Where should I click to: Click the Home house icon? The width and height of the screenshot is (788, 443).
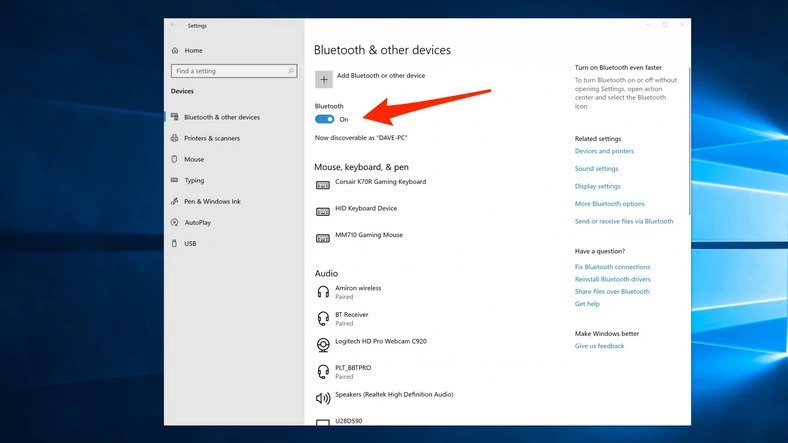click(x=175, y=50)
